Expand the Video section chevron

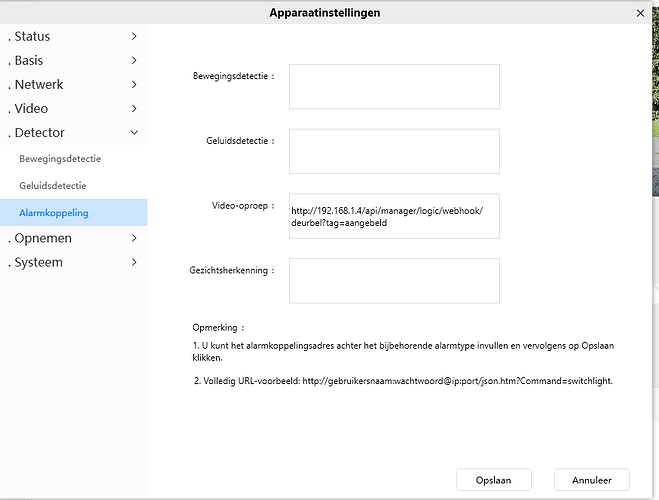pos(134,109)
